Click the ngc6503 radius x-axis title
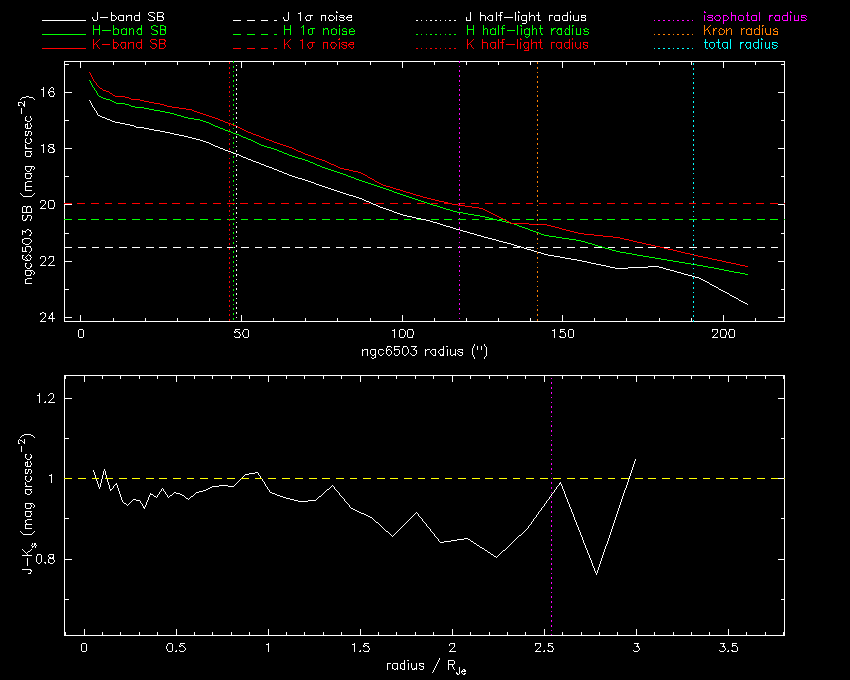The image size is (850, 680). 424,352
